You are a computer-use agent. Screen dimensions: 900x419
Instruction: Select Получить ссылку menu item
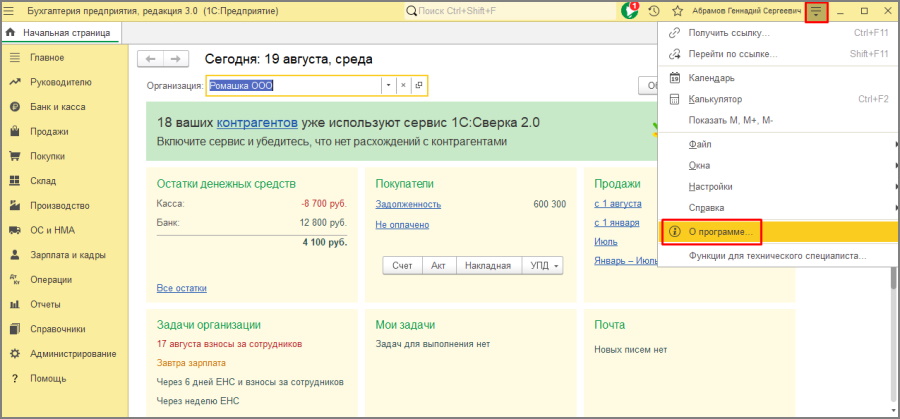[778, 33]
